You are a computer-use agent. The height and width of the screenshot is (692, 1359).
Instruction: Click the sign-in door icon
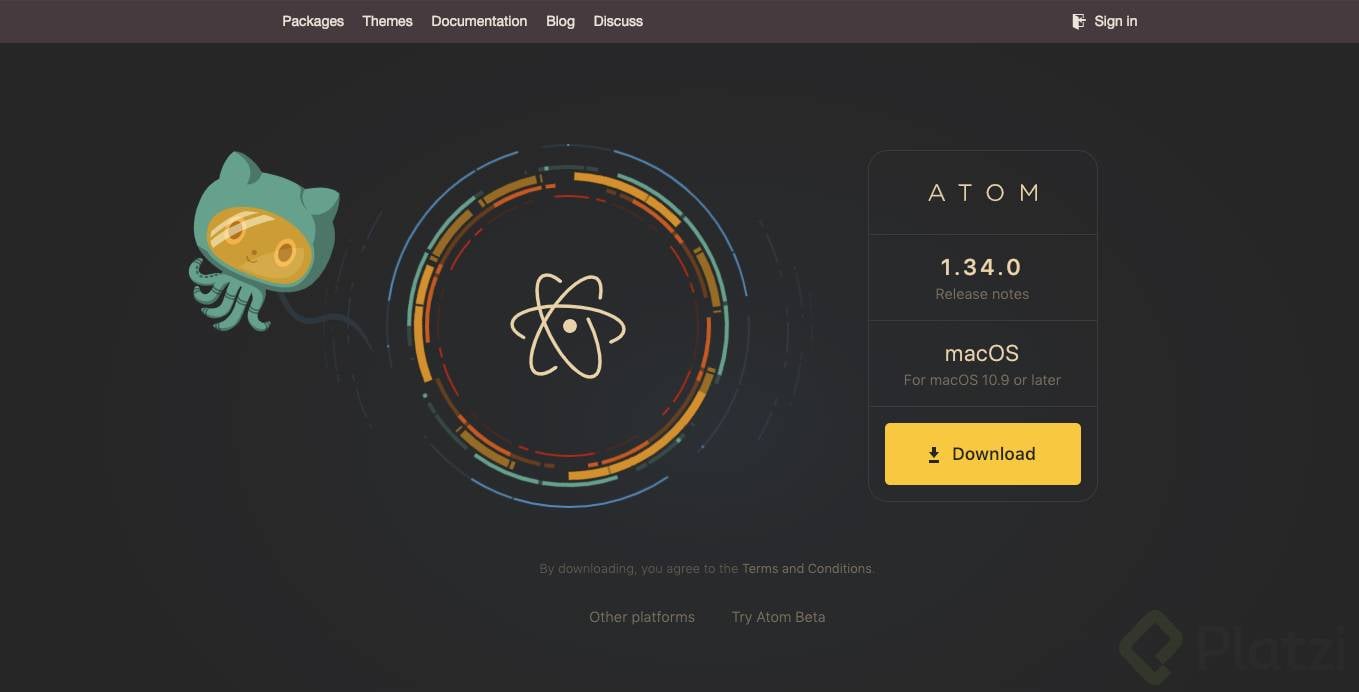[x=1078, y=21]
